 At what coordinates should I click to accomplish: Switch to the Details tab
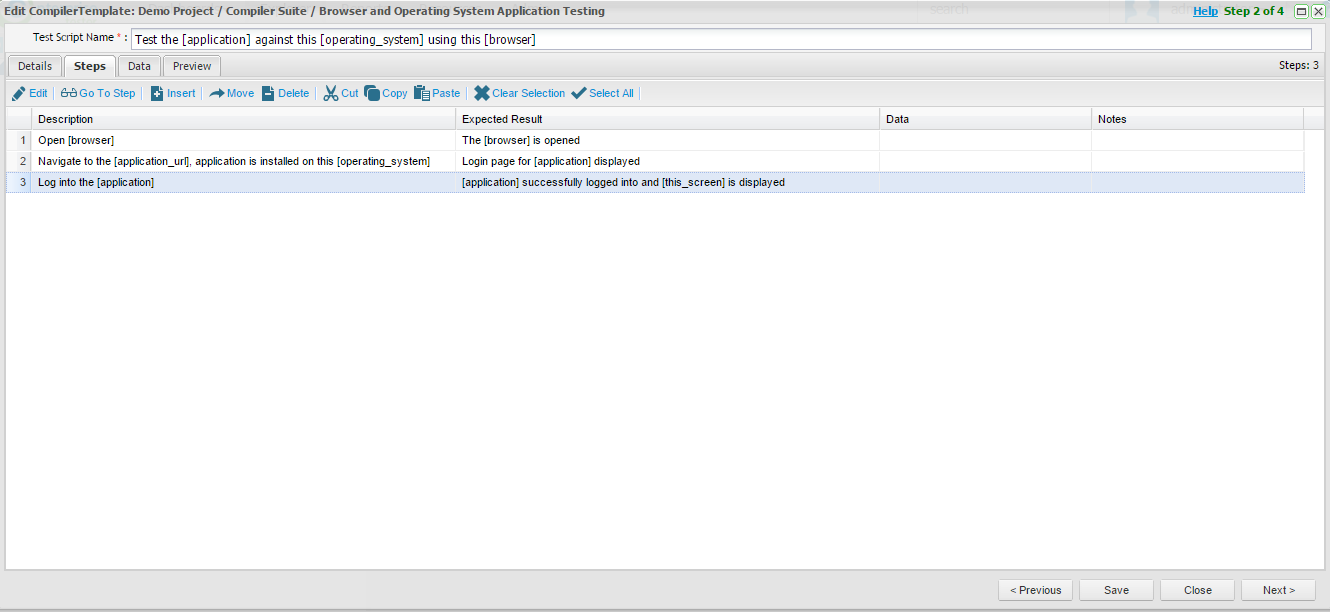[35, 66]
